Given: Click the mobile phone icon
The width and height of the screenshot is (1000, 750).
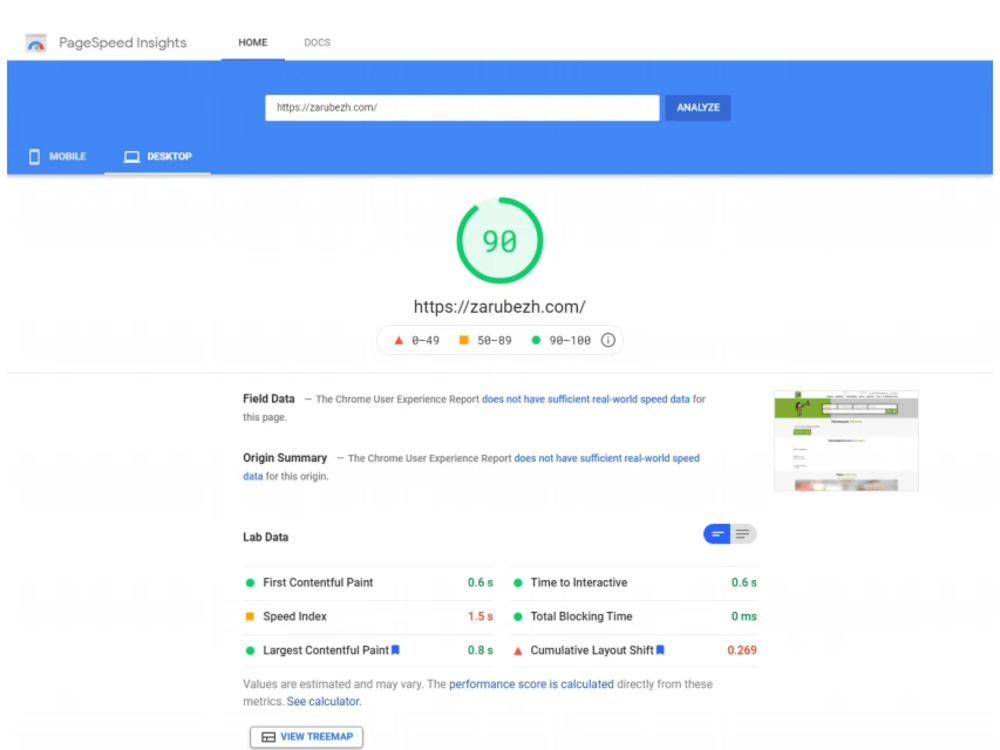Looking at the screenshot, I should (34, 156).
